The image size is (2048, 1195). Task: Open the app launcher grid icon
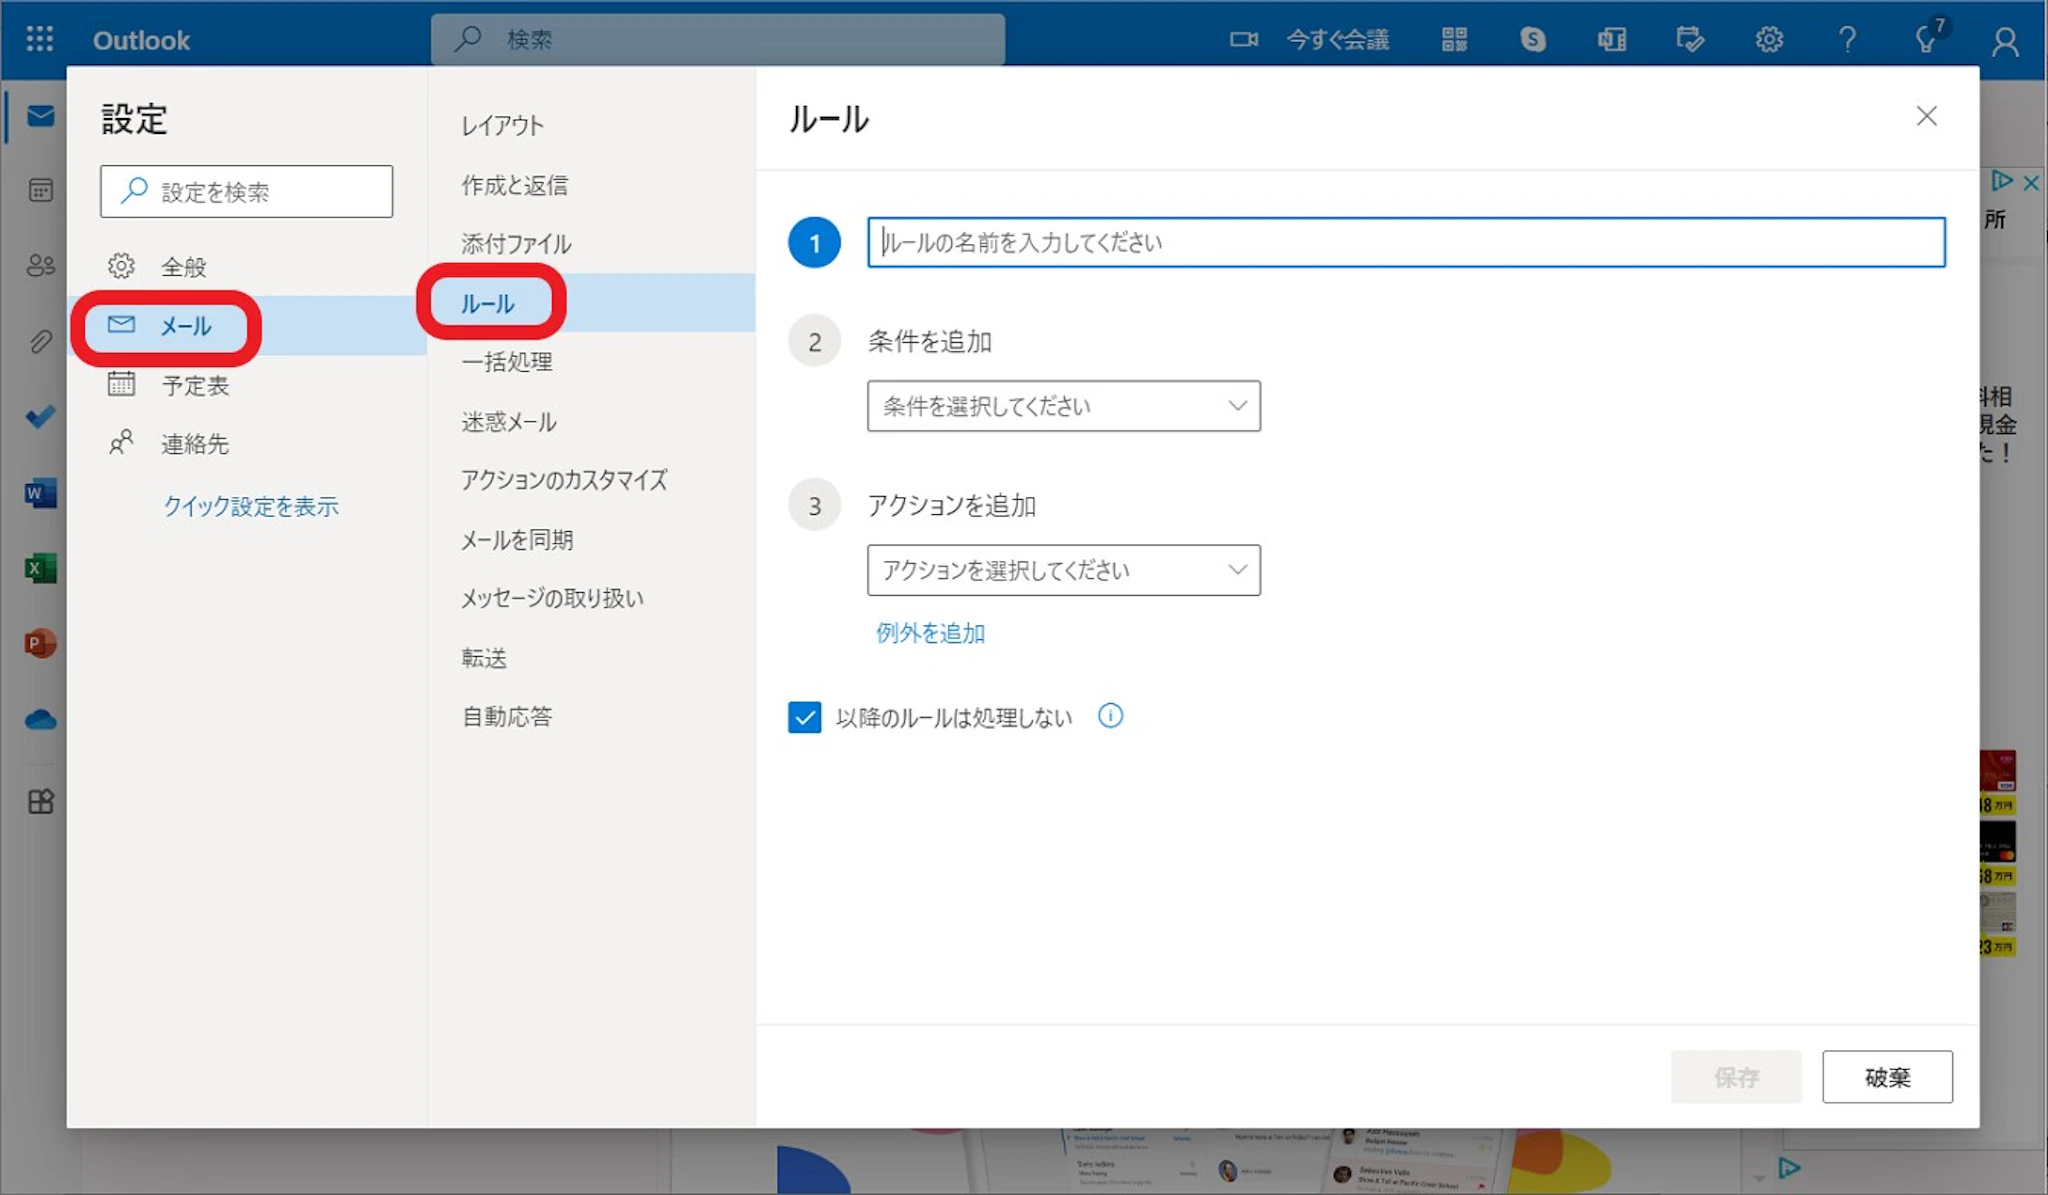pos(40,39)
